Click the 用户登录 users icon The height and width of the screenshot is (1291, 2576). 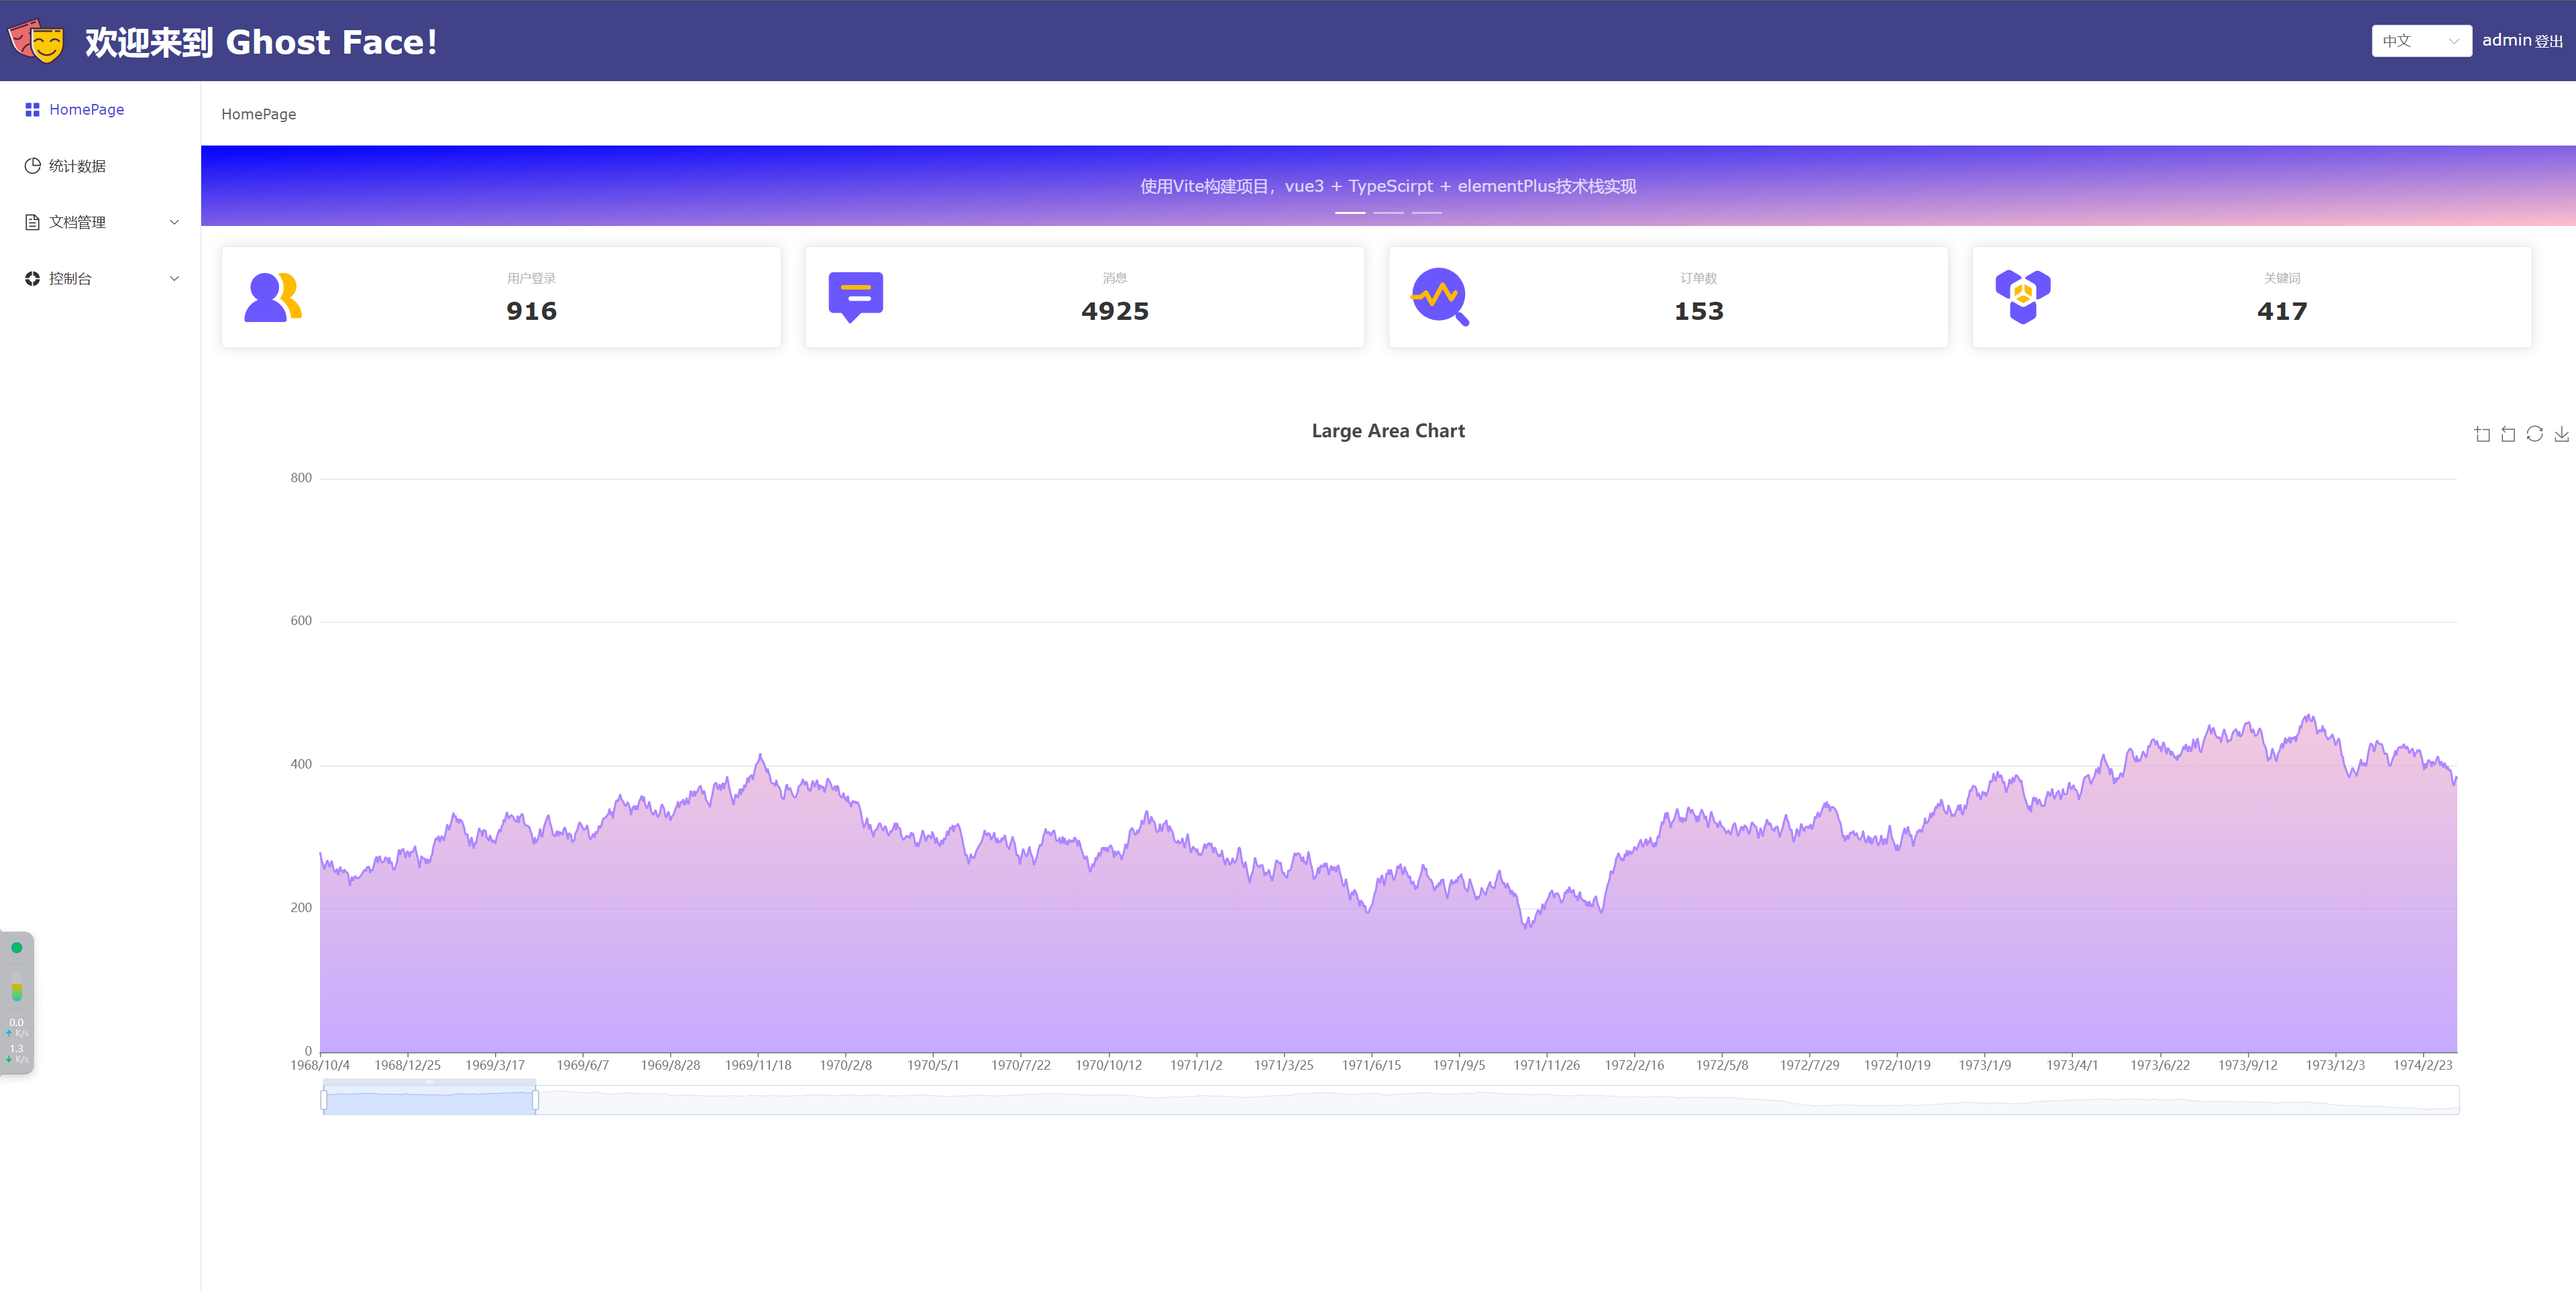click(x=273, y=297)
